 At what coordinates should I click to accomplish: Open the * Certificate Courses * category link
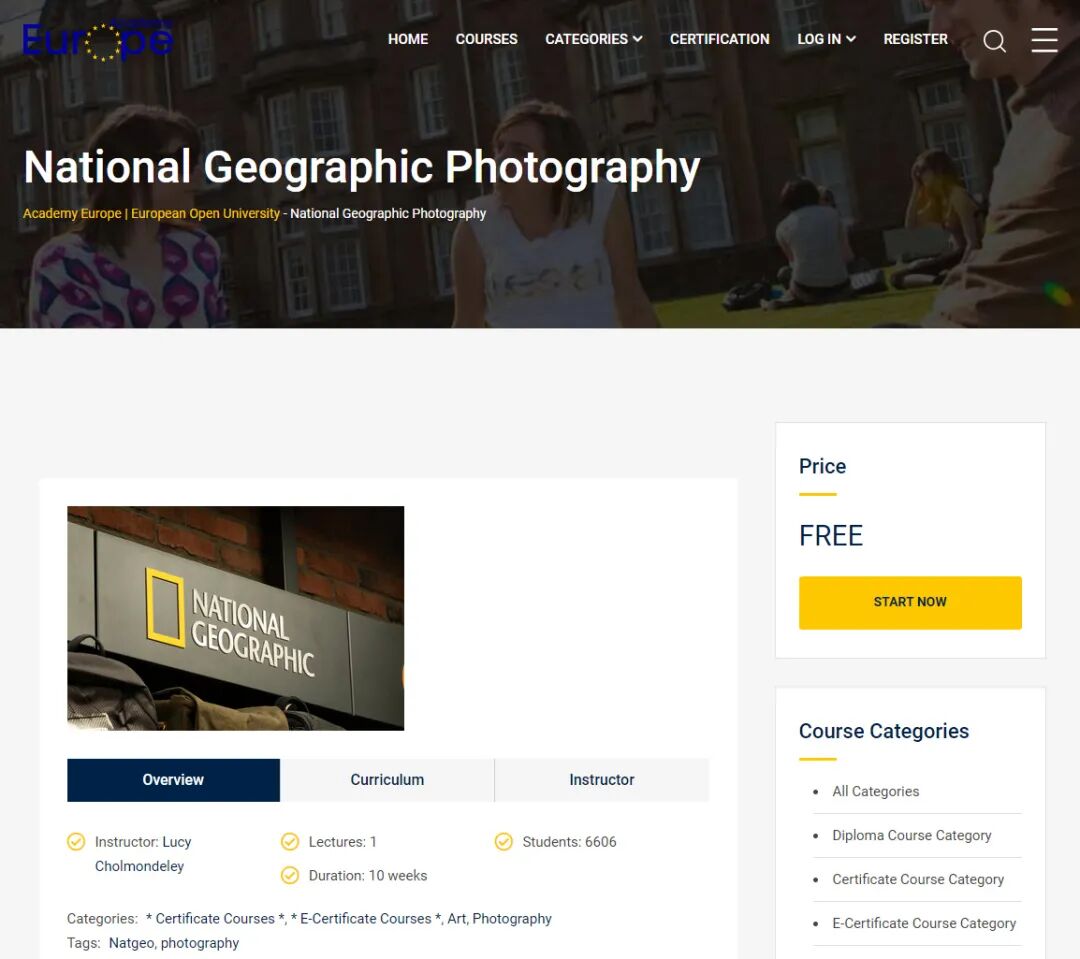(216, 918)
